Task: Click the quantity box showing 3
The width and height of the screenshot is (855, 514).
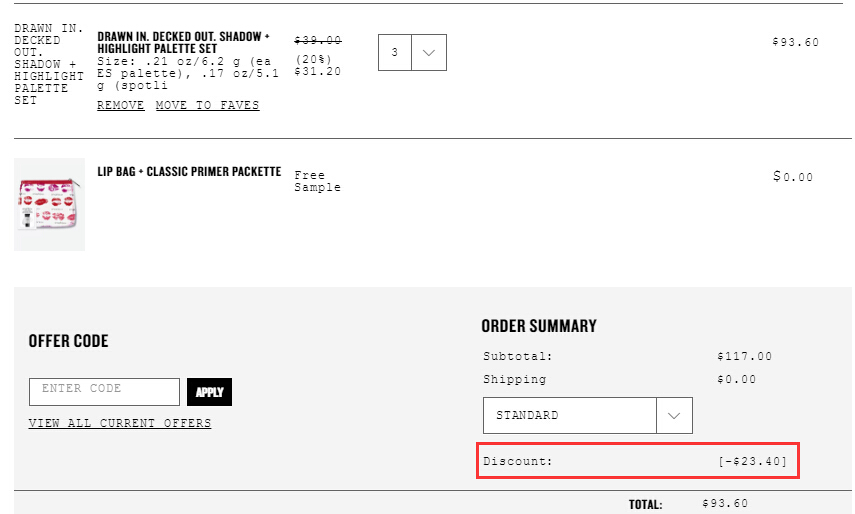Action: (x=395, y=52)
